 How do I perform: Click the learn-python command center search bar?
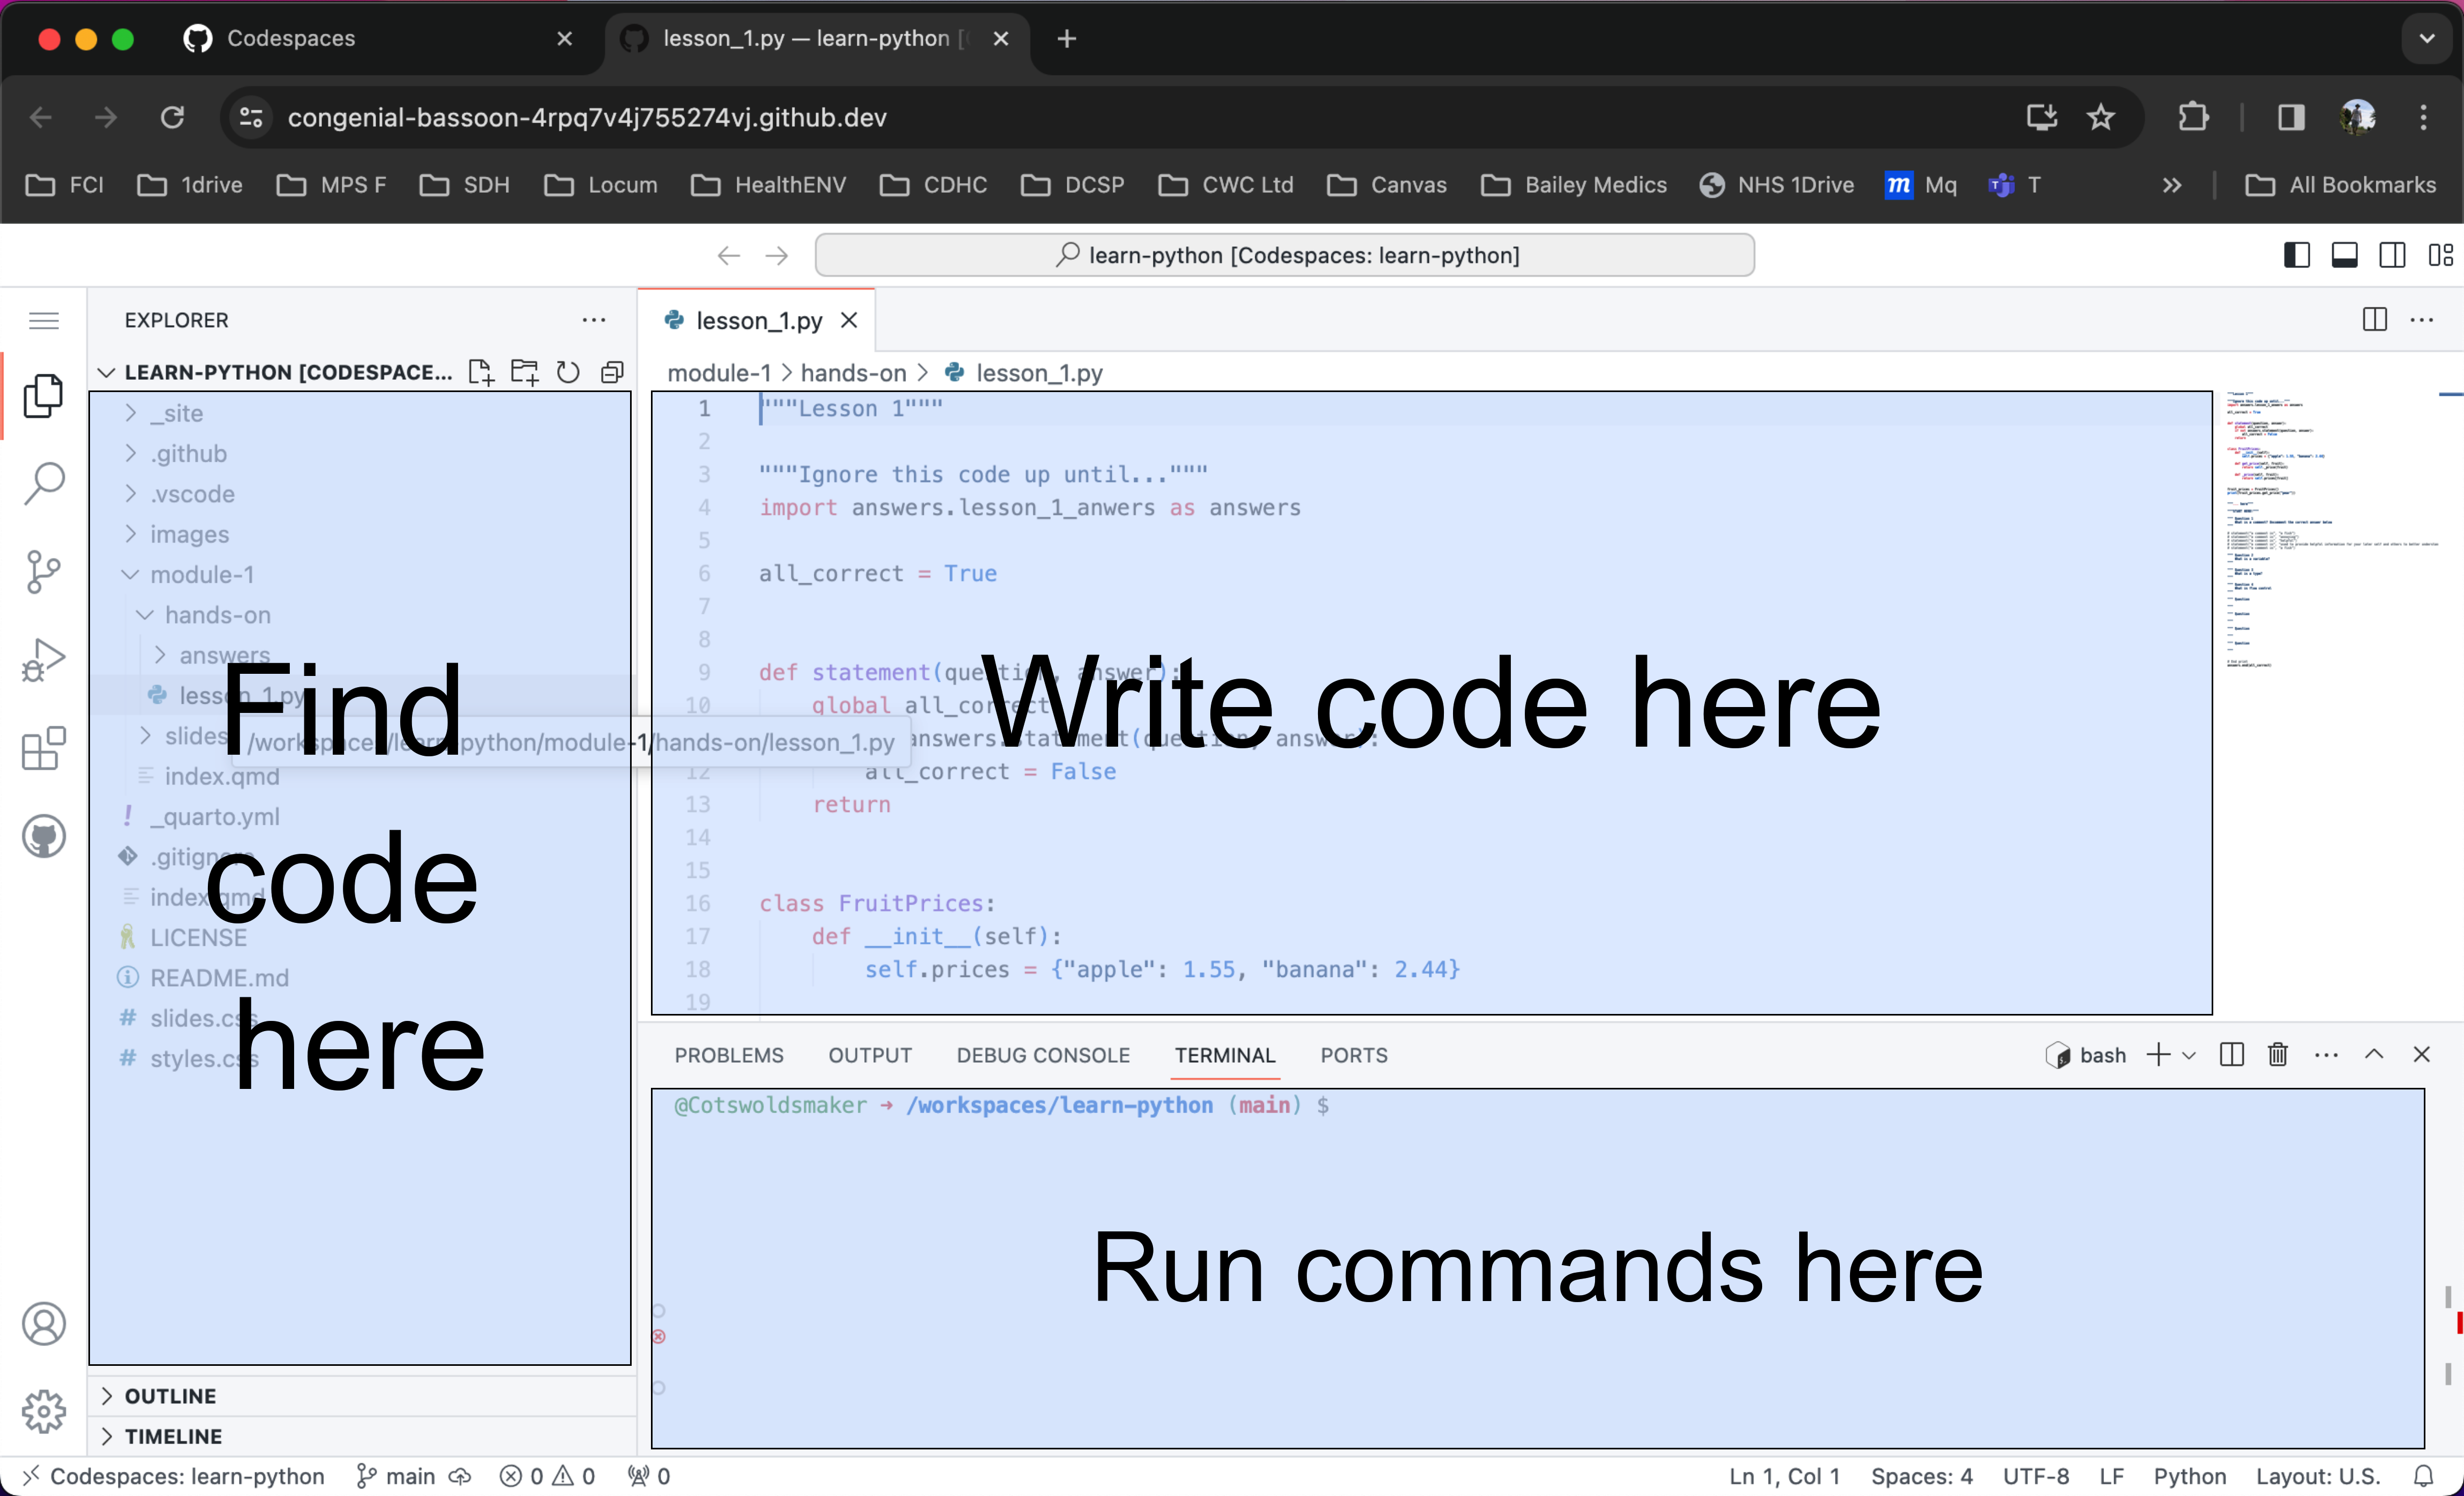point(1285,254)
